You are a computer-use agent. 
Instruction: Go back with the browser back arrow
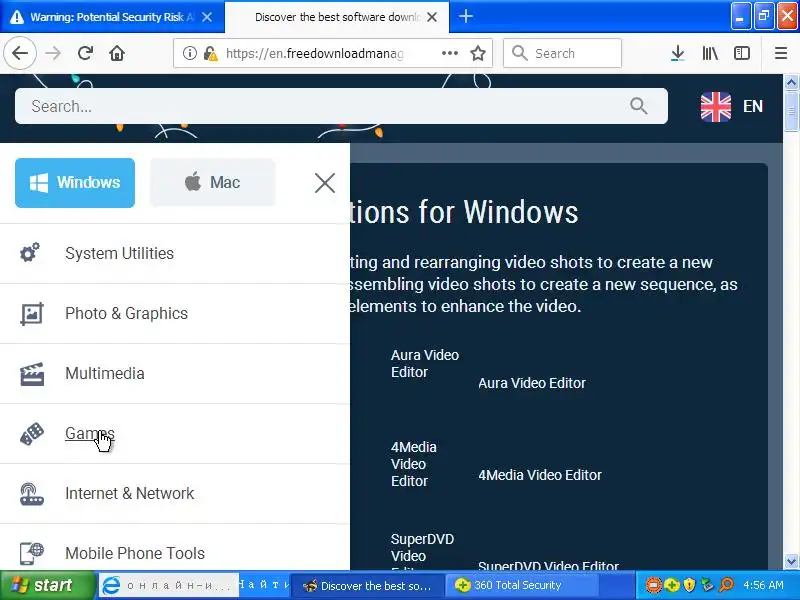(x=20, y=53)
